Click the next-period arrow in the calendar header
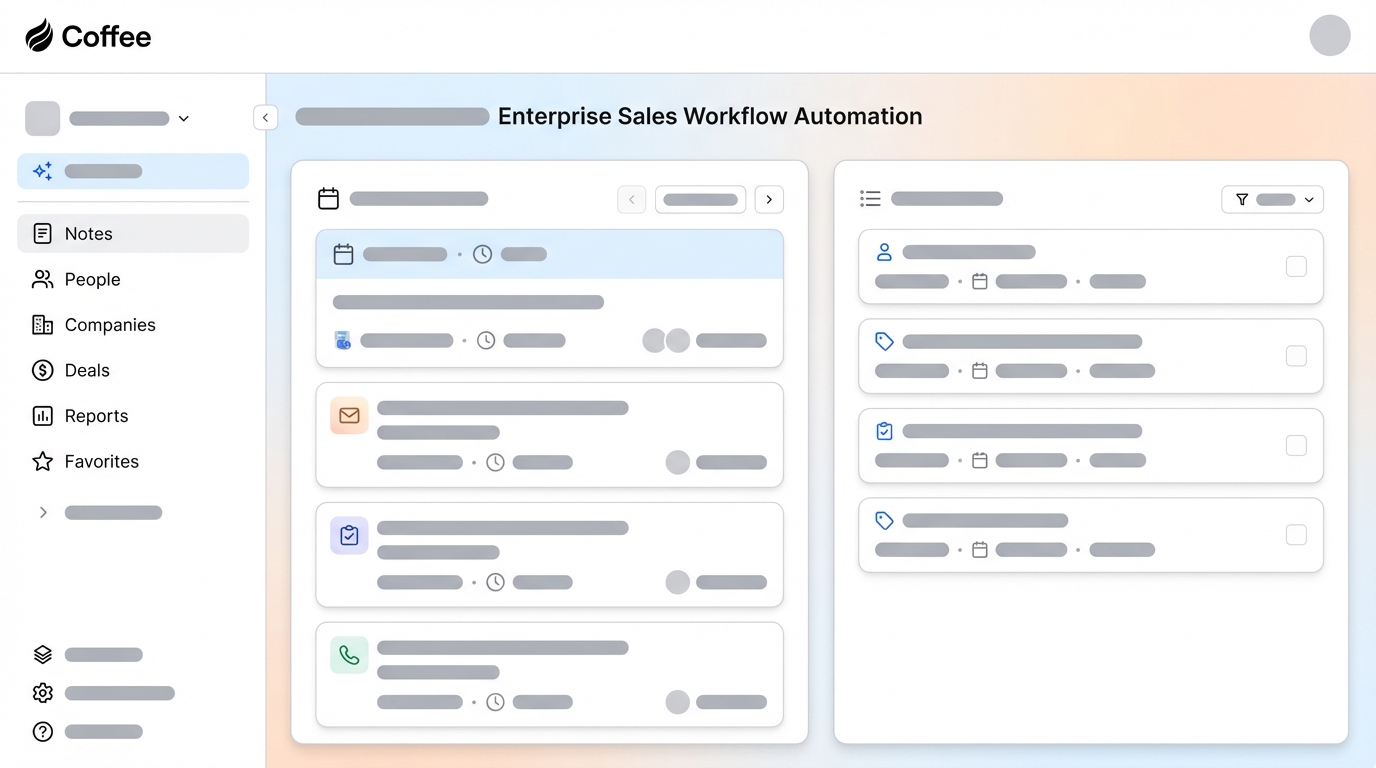 pos(769,199)
